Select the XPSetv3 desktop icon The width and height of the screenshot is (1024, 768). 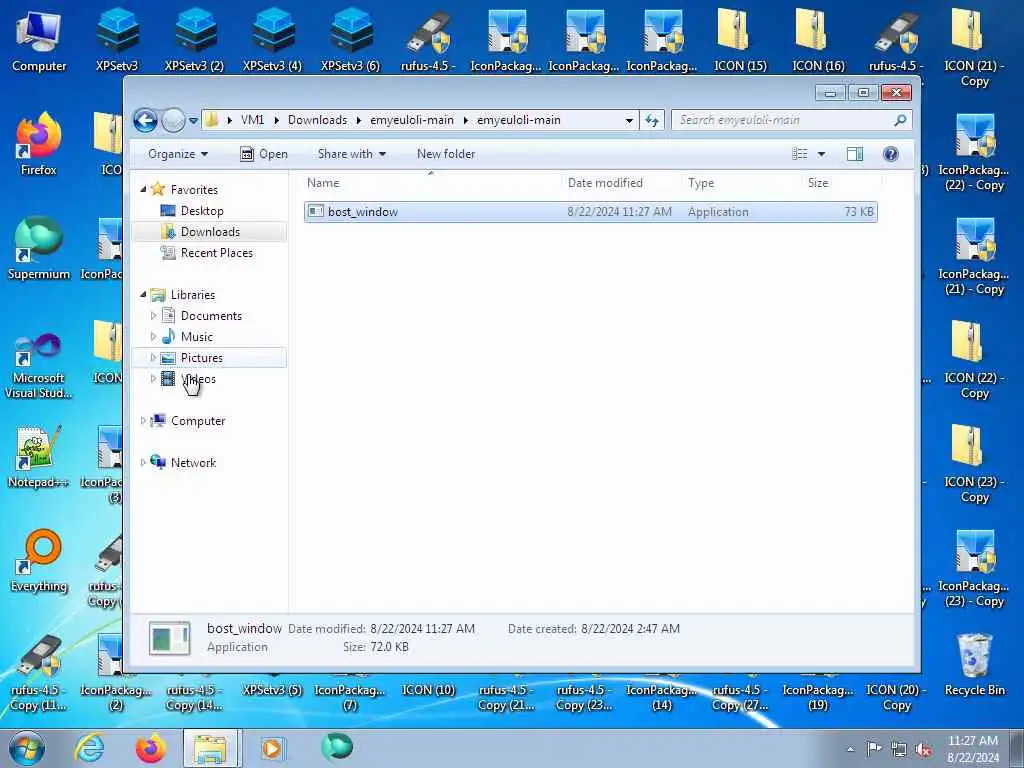click(x=117, y=40)
